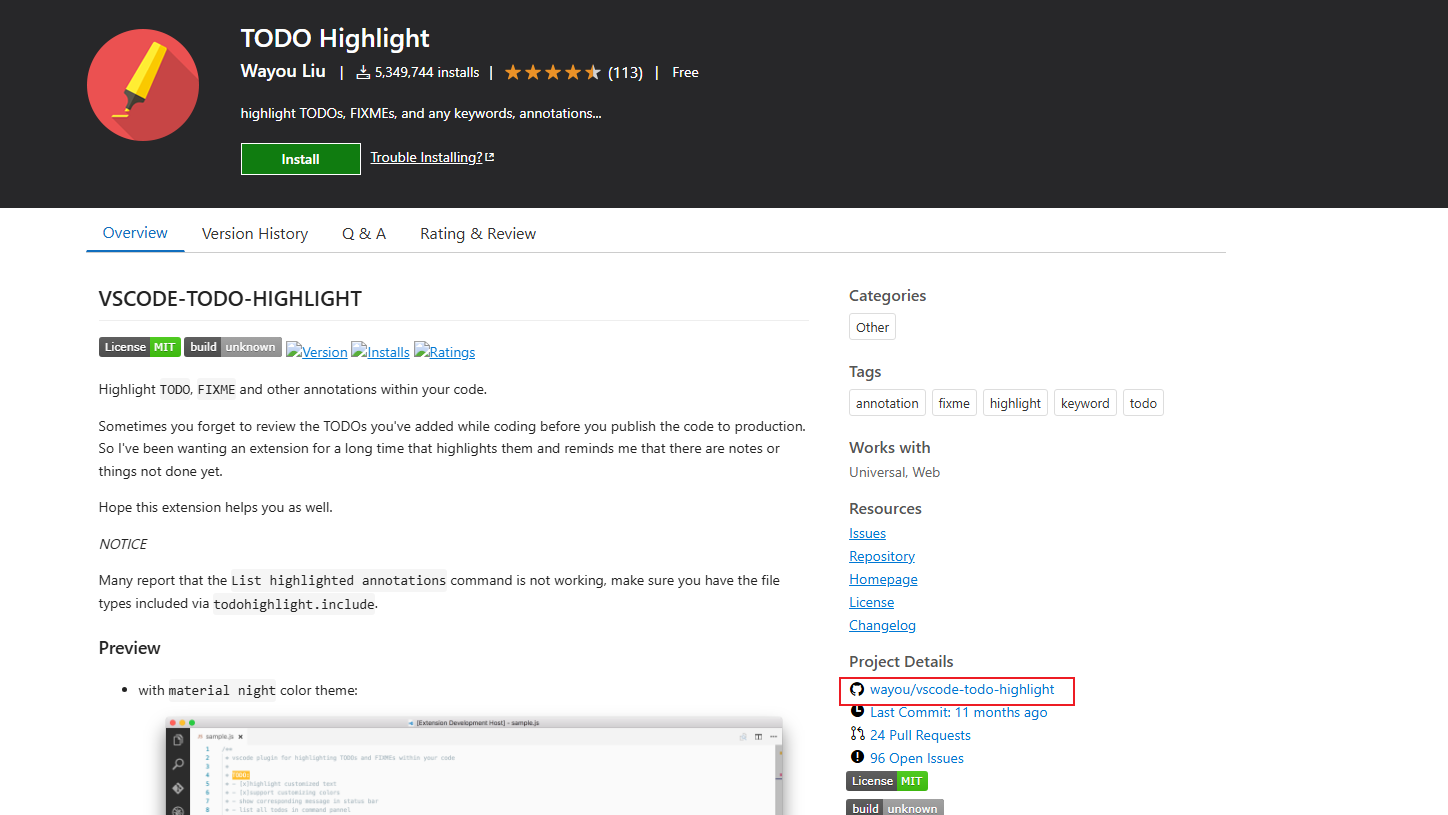Click the License MIT badge in README

point(140,347)
